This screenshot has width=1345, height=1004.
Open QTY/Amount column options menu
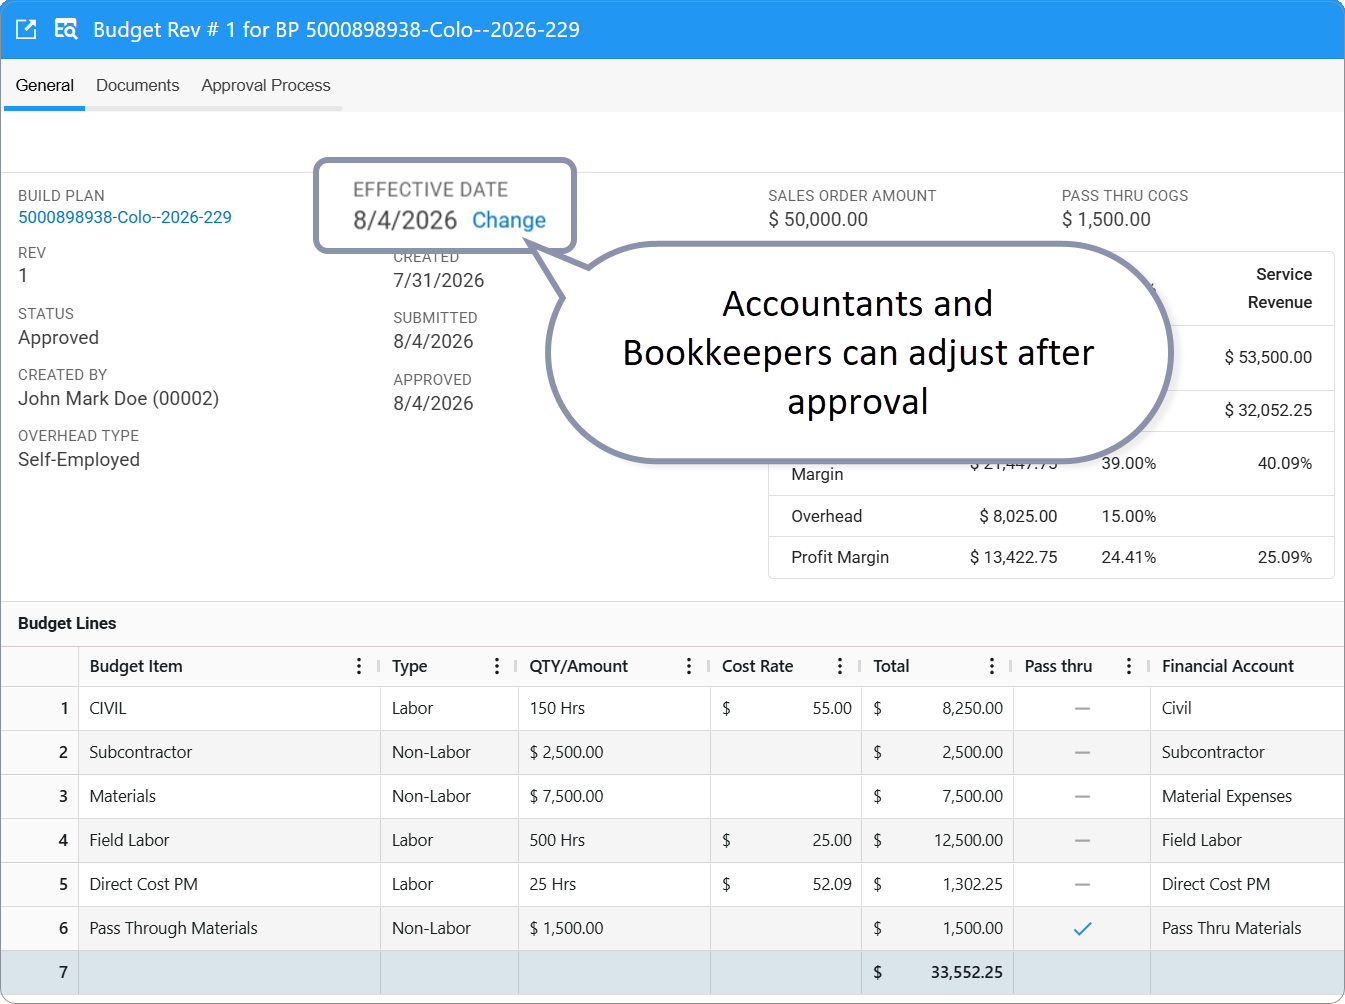point(689,666)
